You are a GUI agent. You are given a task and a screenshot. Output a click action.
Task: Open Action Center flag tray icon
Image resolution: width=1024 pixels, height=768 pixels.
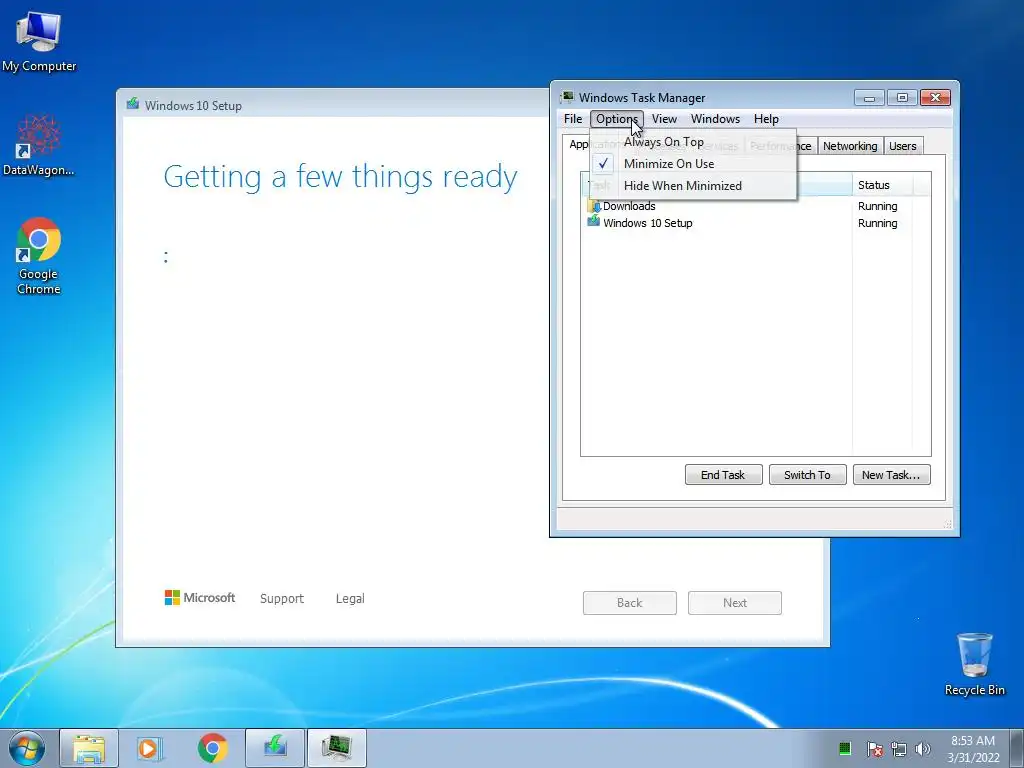click(874, 748)
